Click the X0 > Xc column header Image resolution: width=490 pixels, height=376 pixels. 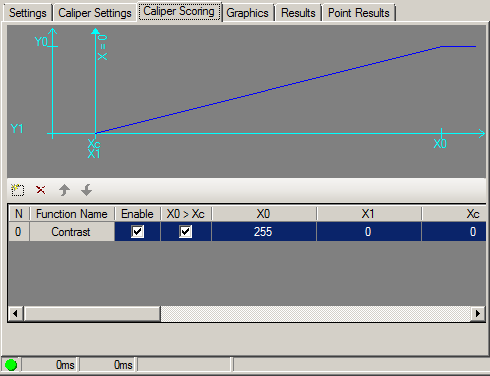(186, 214)
